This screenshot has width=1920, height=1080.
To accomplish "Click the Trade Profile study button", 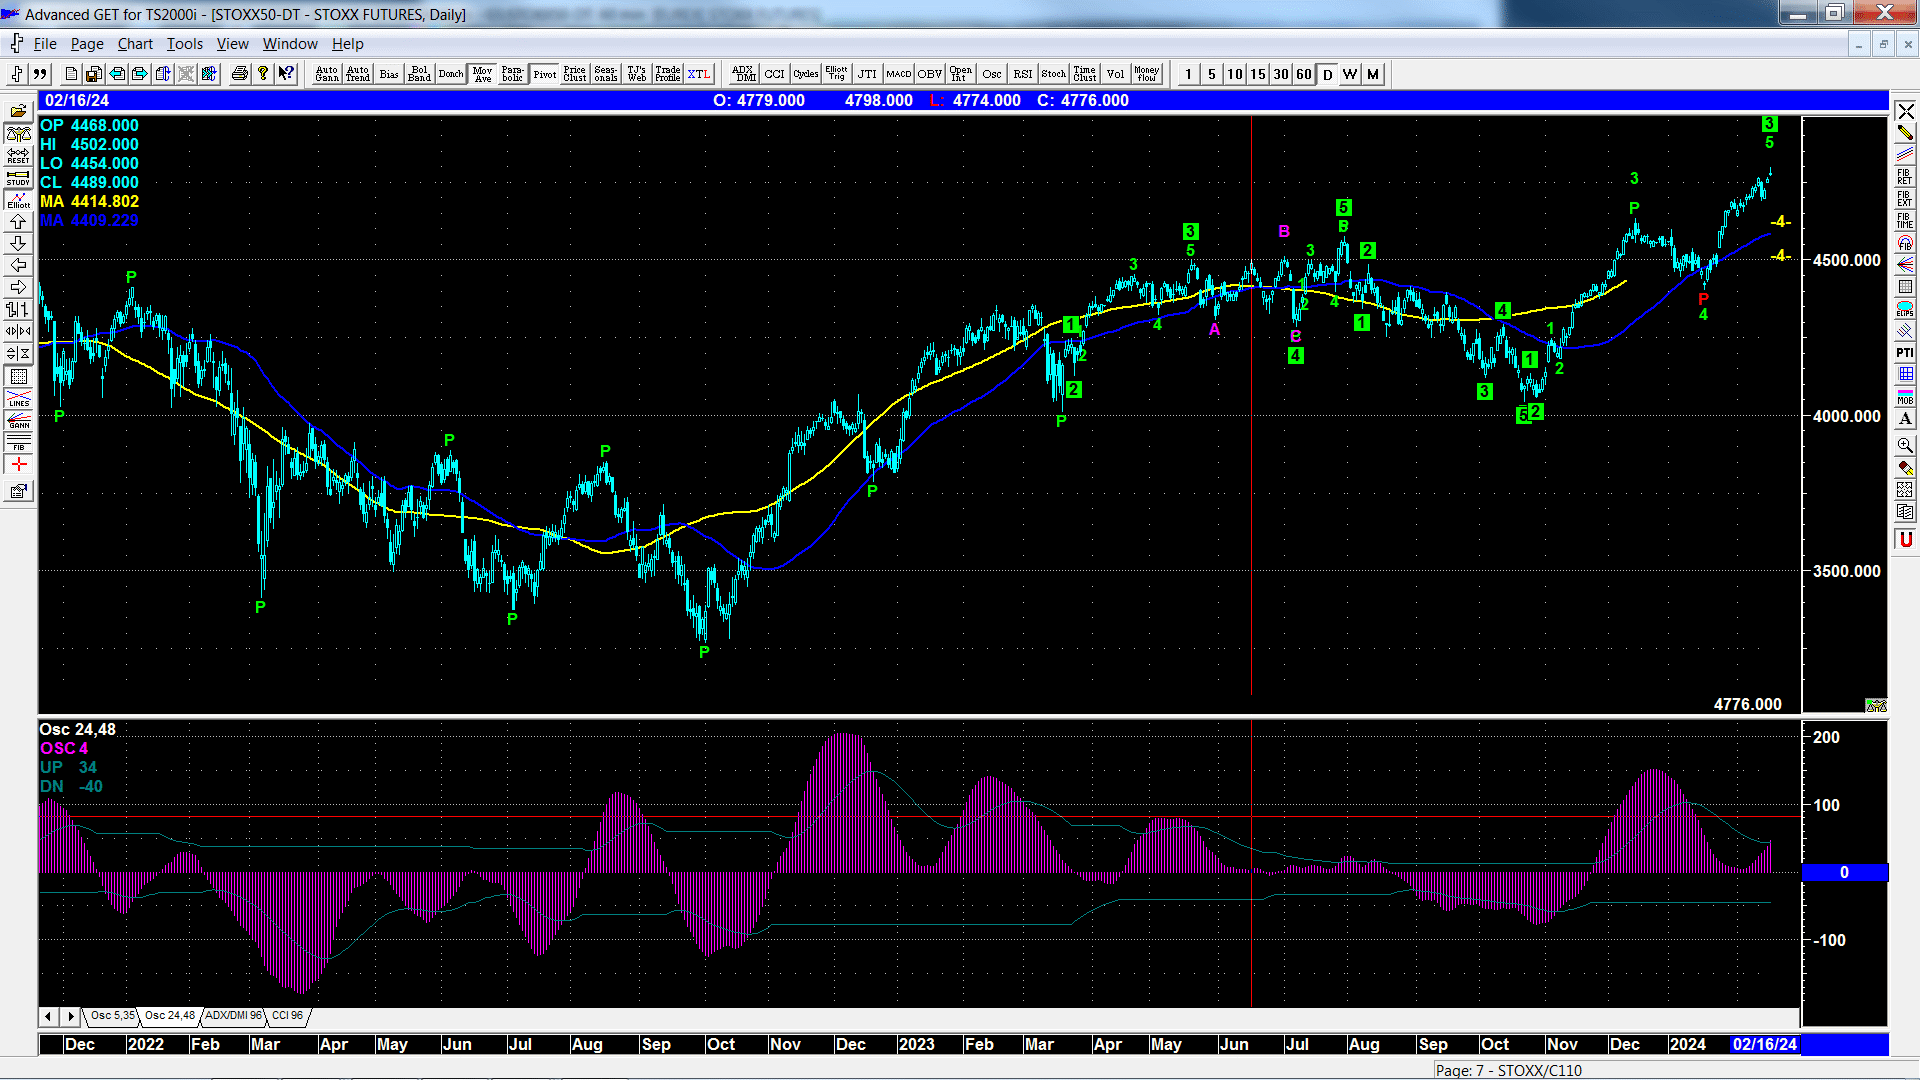I will pos(667,74).
